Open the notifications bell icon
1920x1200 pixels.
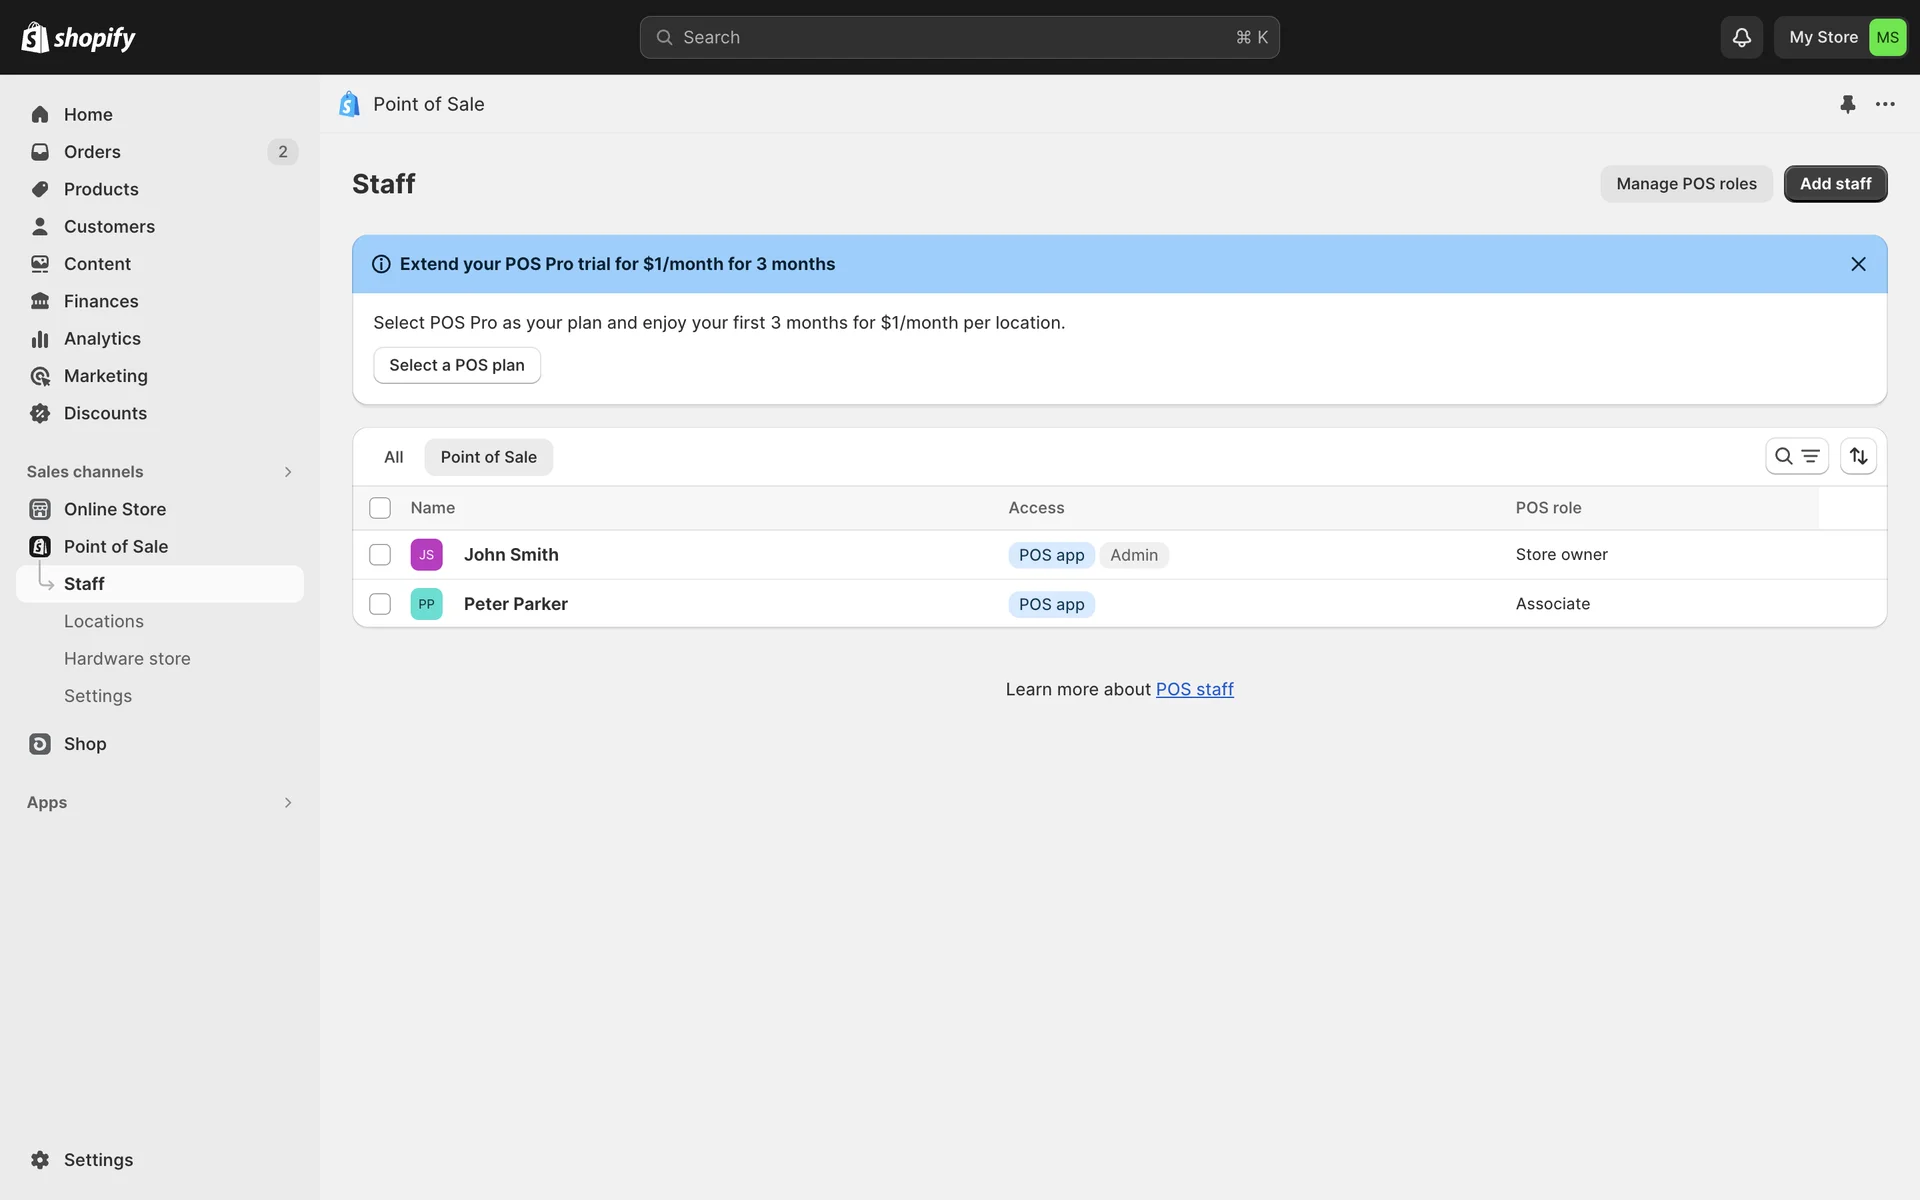click(x=1741, y=37)
